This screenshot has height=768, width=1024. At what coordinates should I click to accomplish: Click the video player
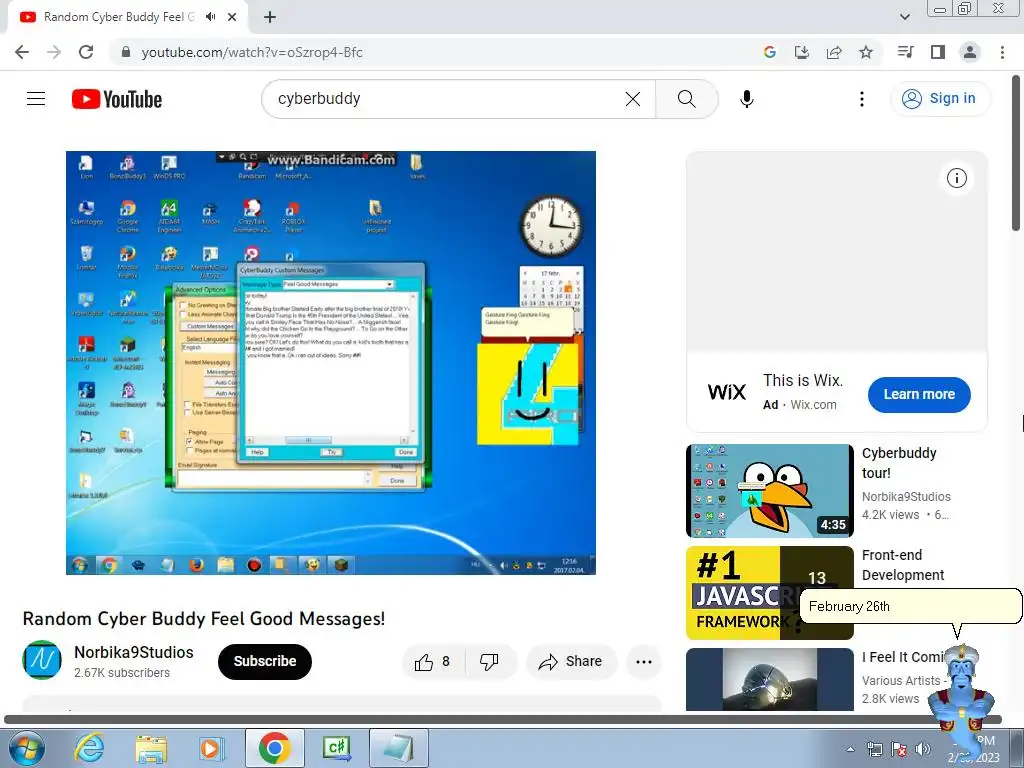tap(330, 362)
